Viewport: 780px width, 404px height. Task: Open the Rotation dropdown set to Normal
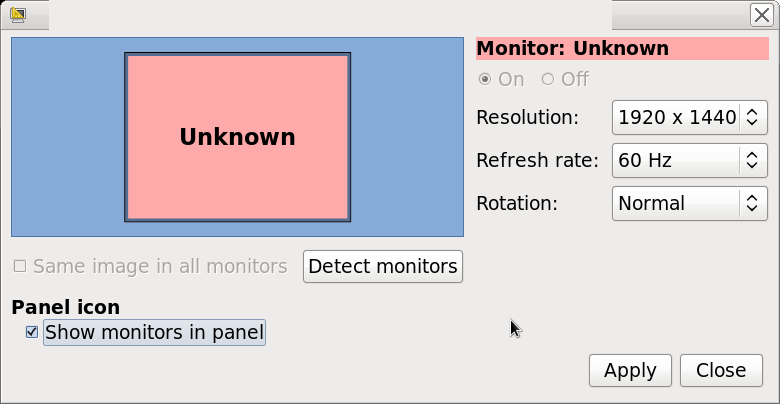[x=689, y=203]
